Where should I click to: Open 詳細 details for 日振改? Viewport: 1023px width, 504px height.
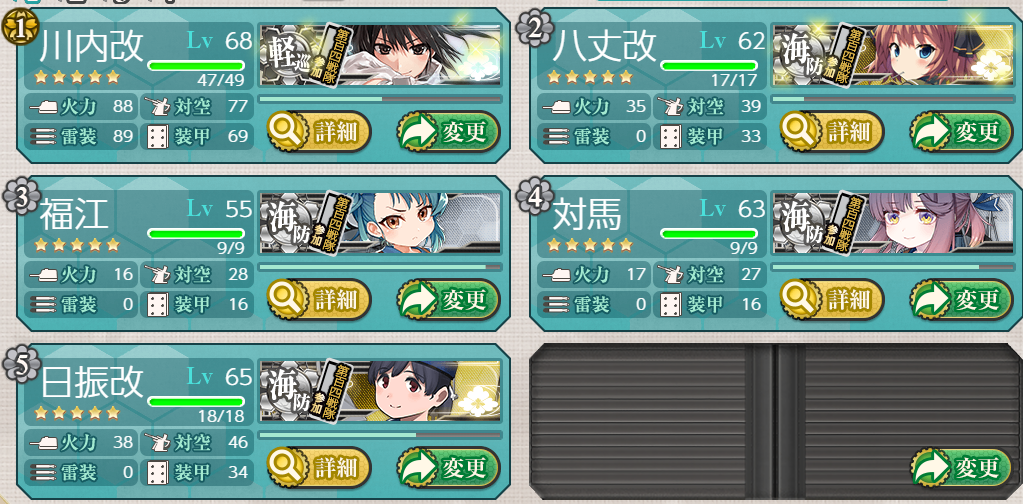point(318,467)
